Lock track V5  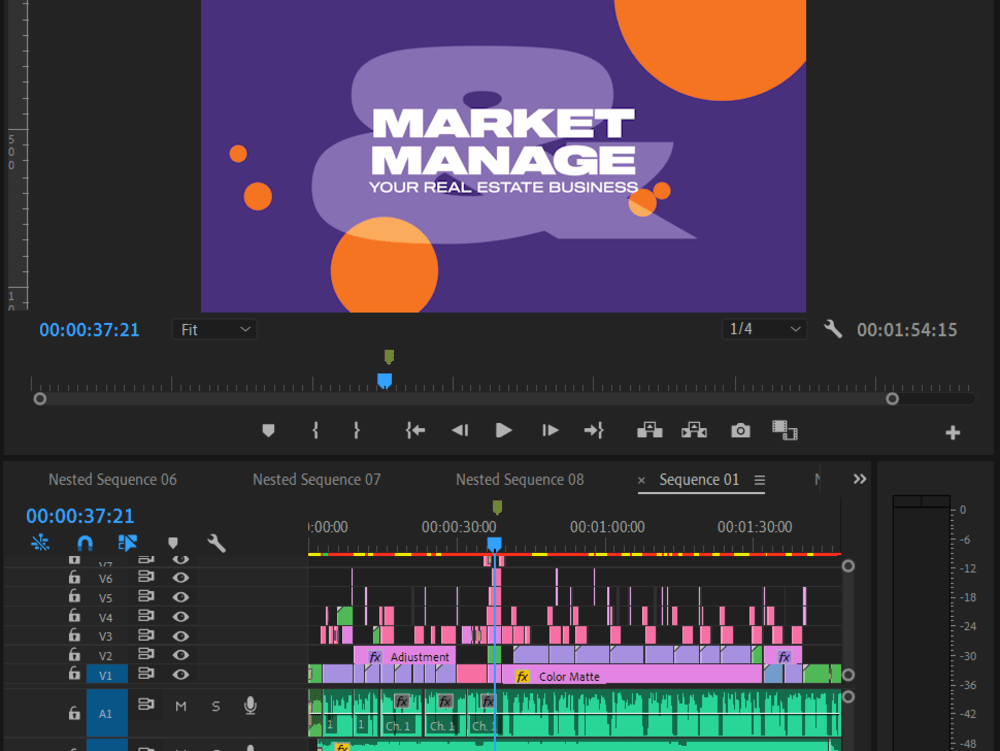point(75,596)
